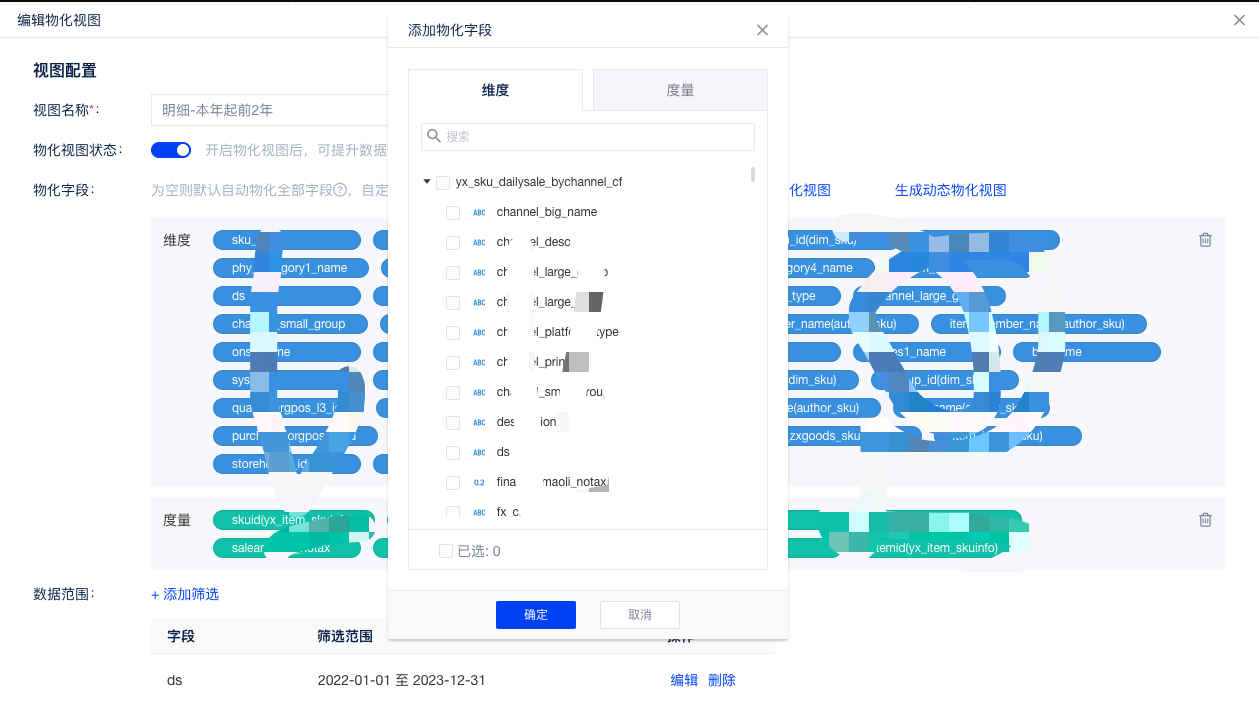Switch to the 度量 tab

click(x=680, y=90)
